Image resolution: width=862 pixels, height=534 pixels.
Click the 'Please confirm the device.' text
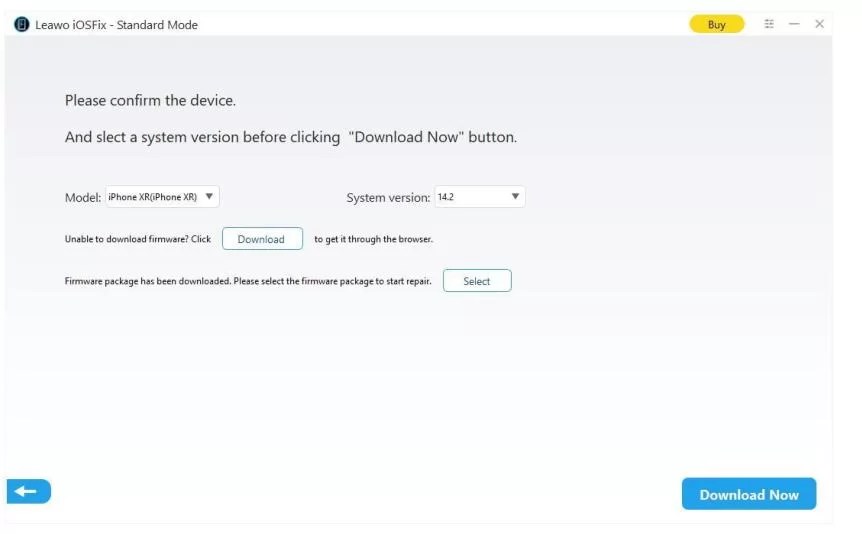pyautogui.click(x=150, y=101)
